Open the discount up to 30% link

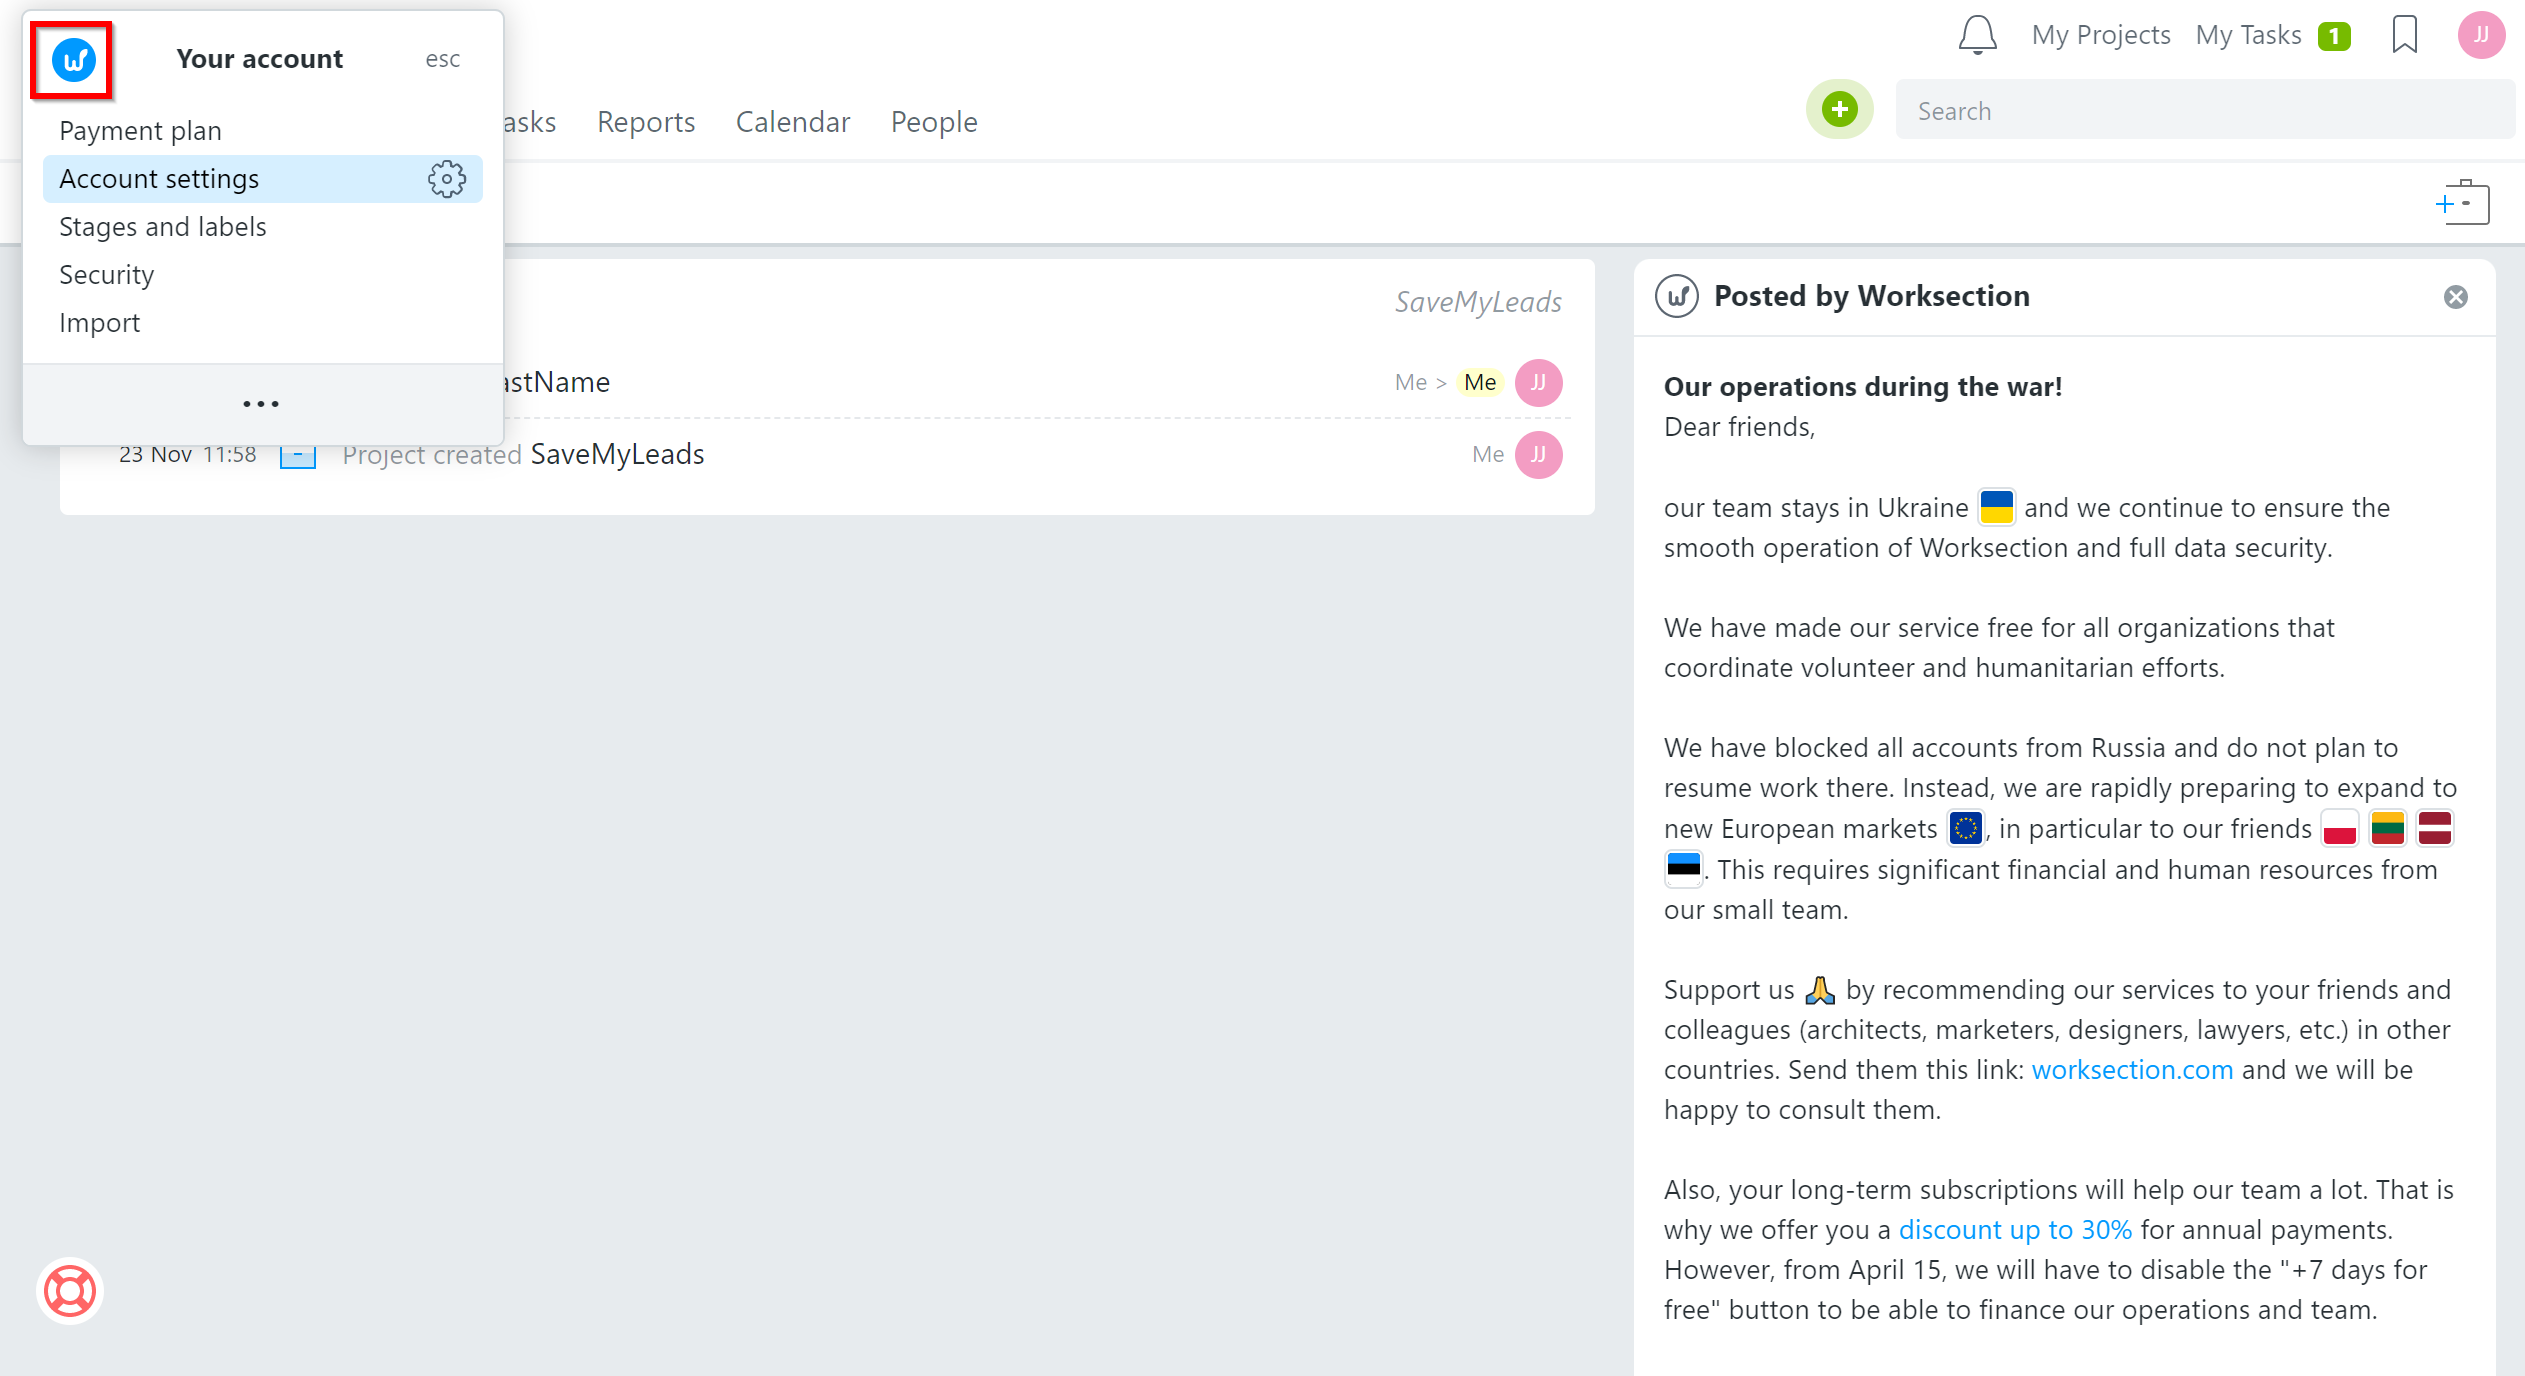point(2015,1229)
